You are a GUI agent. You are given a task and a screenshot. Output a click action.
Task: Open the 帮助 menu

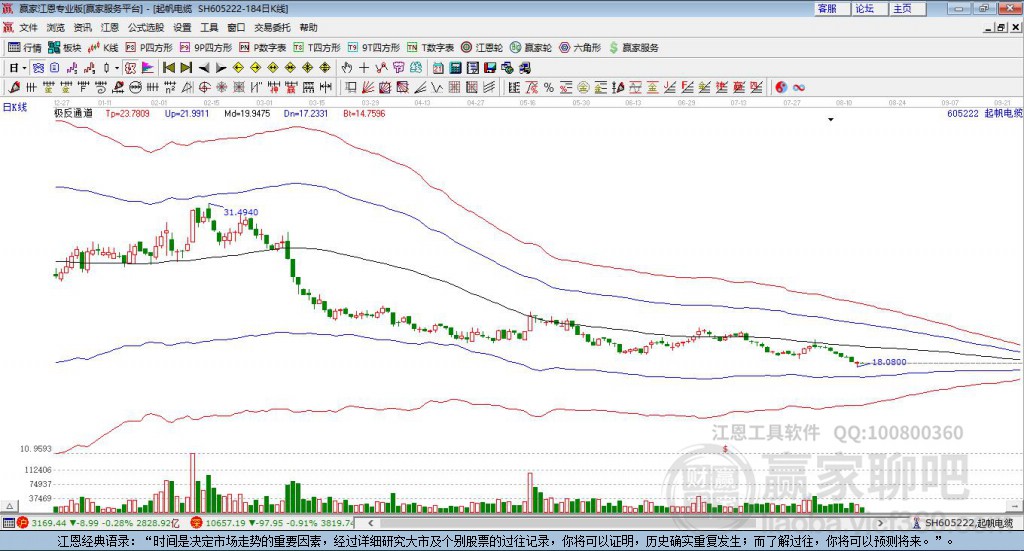308,27
